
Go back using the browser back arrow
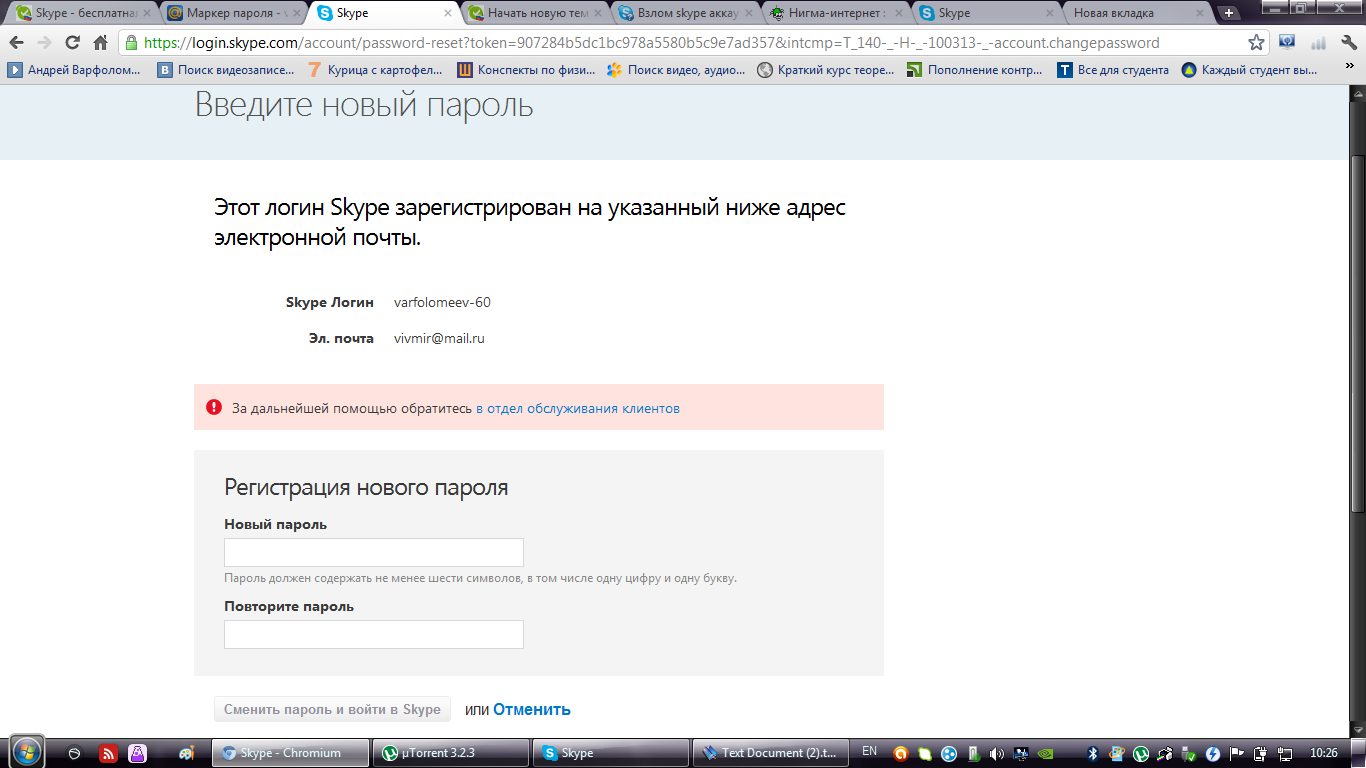pos(16,43)
